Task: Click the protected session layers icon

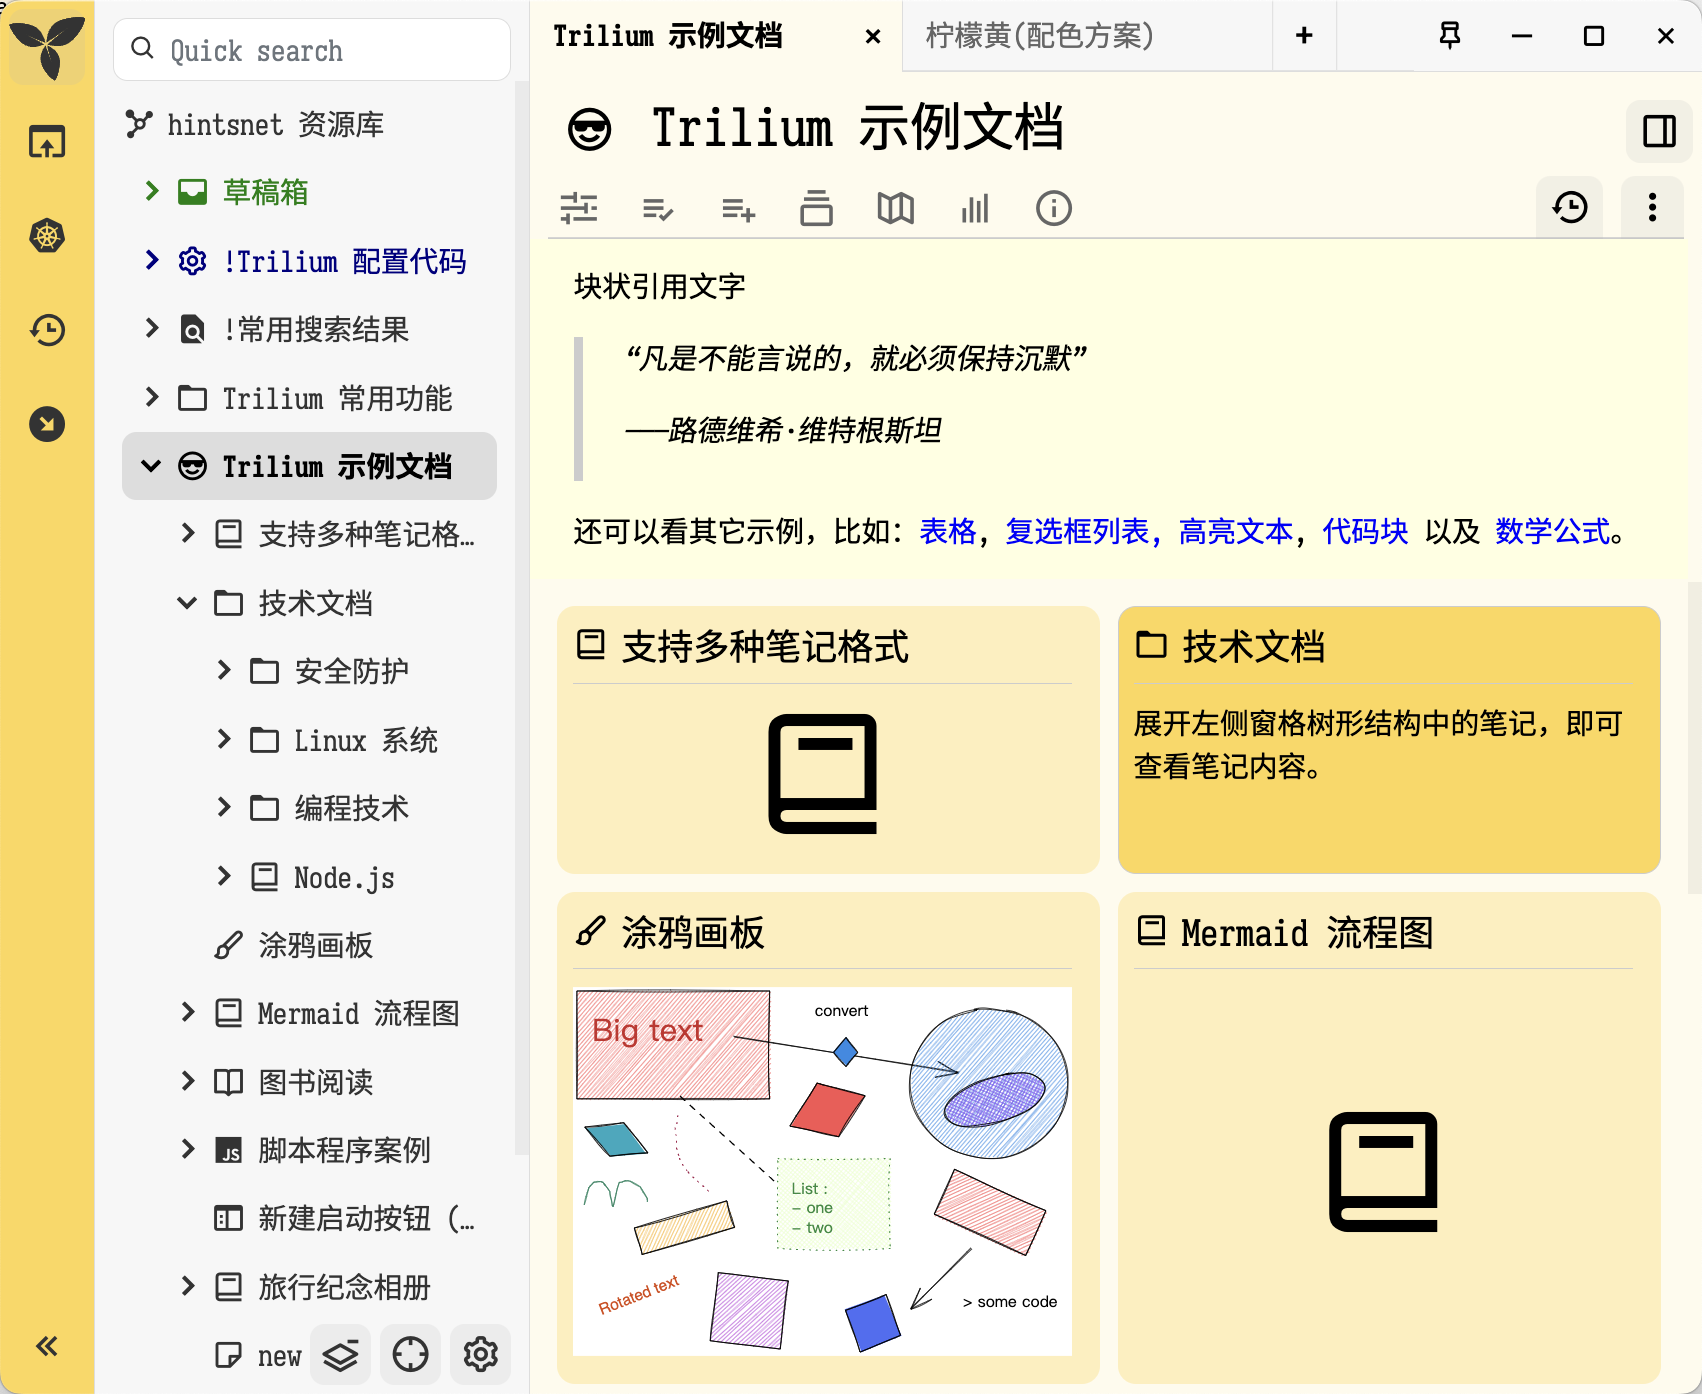Action: (x=340, y=1354)
